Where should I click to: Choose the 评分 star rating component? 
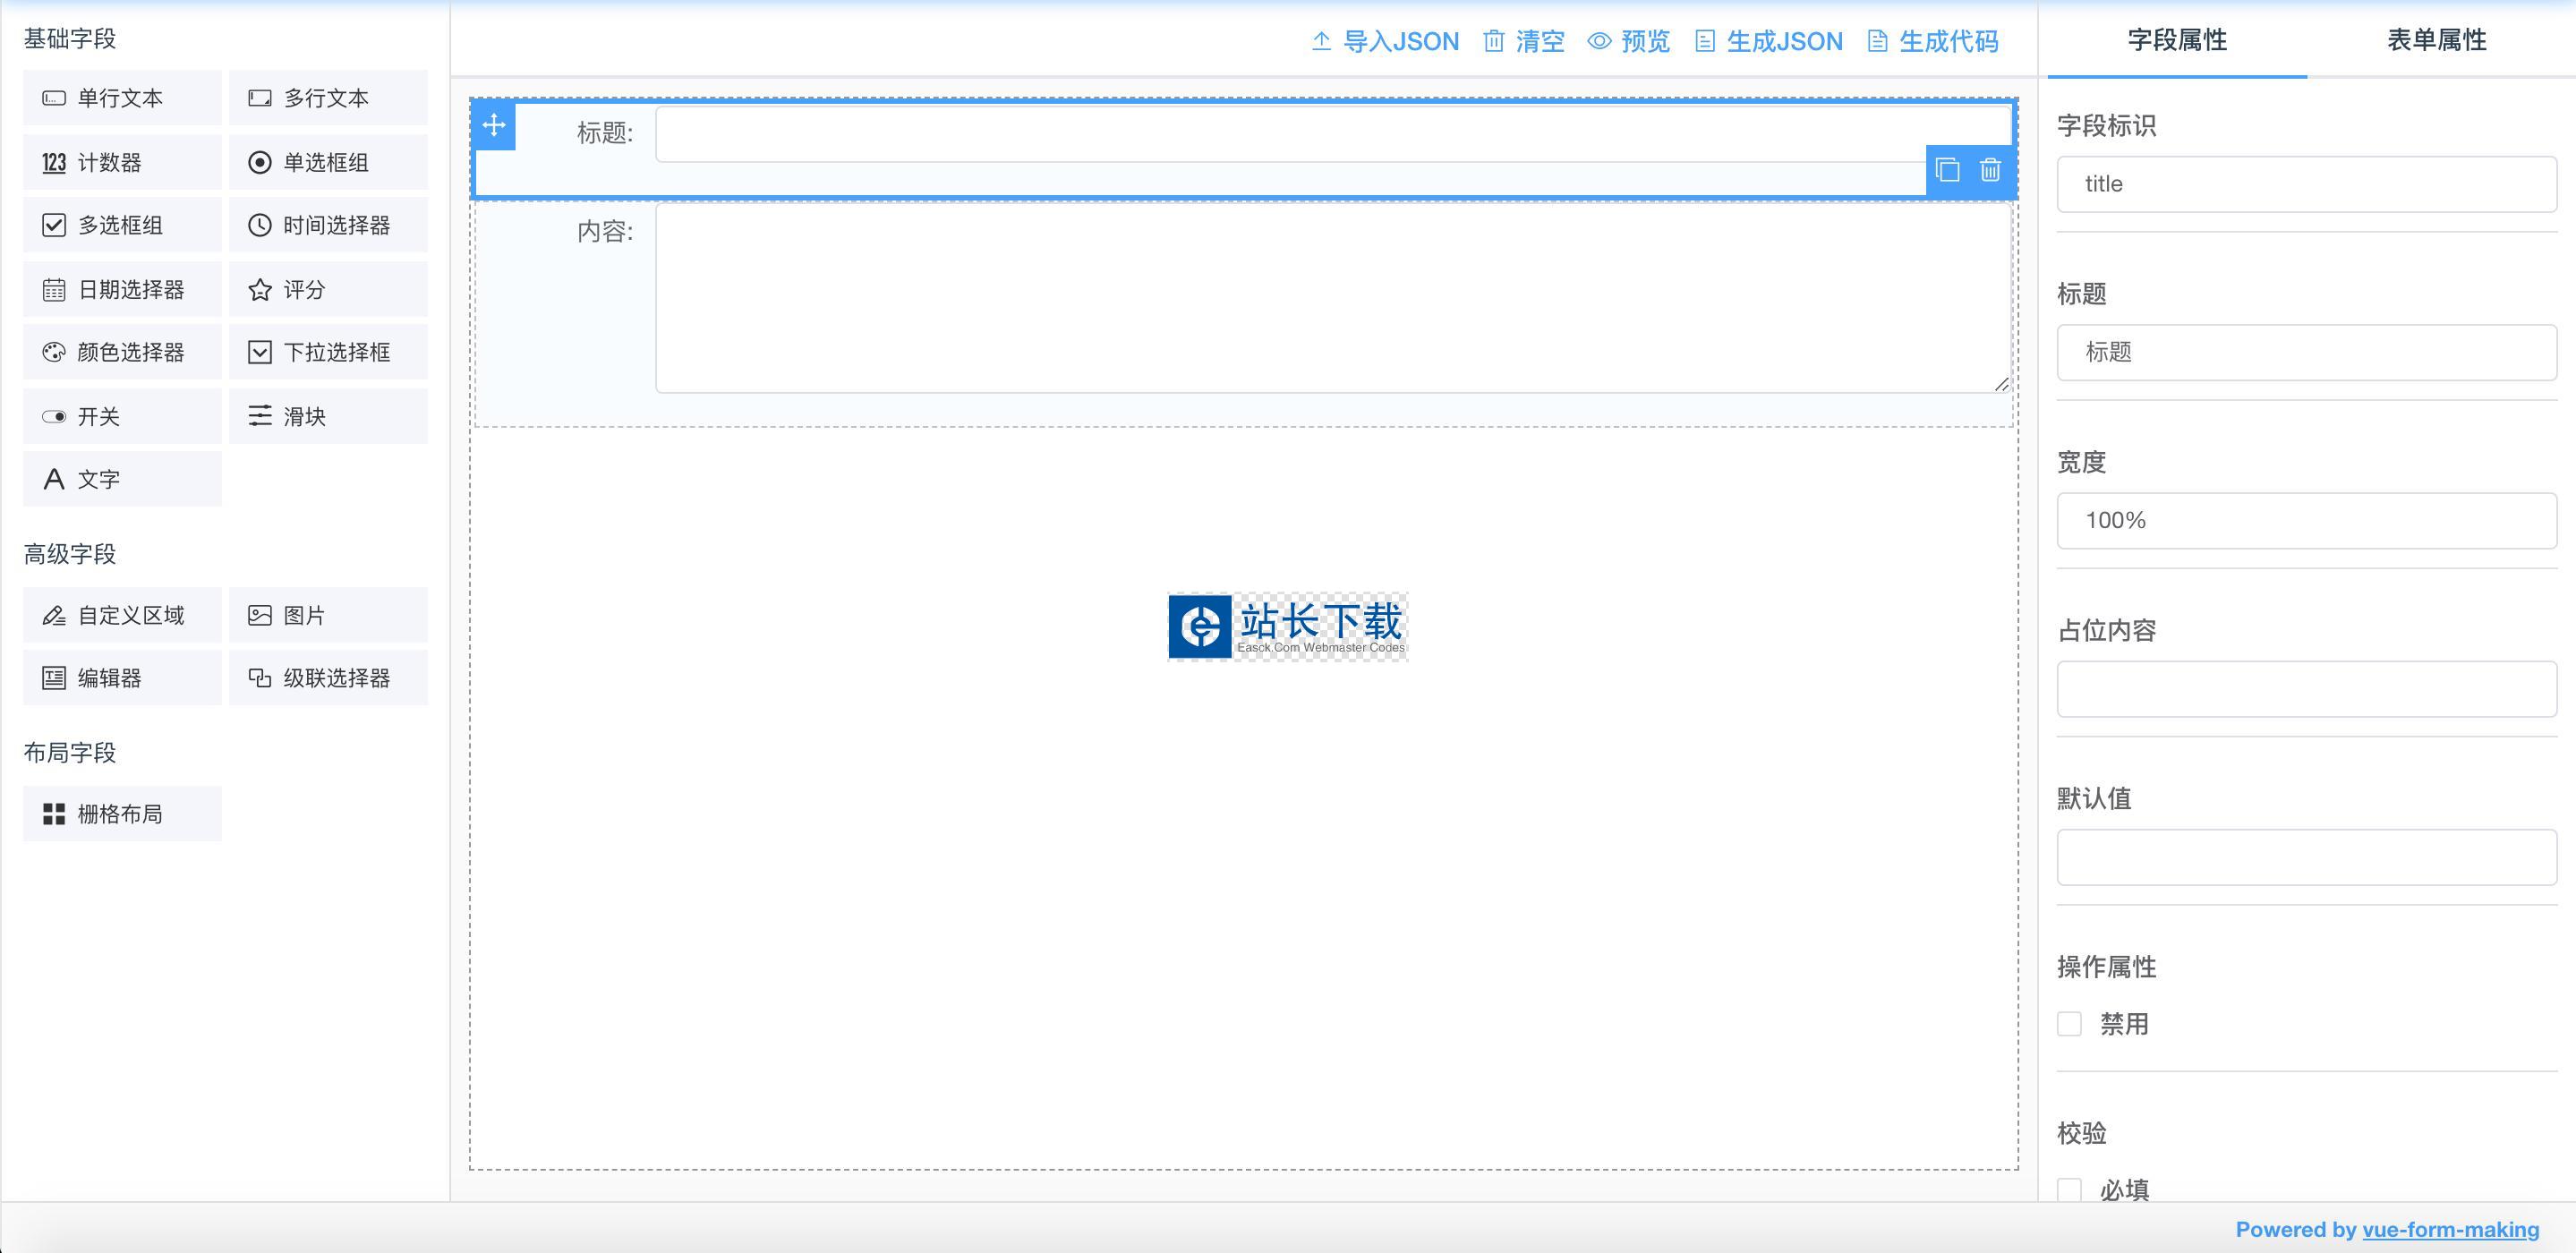point(328,290)
